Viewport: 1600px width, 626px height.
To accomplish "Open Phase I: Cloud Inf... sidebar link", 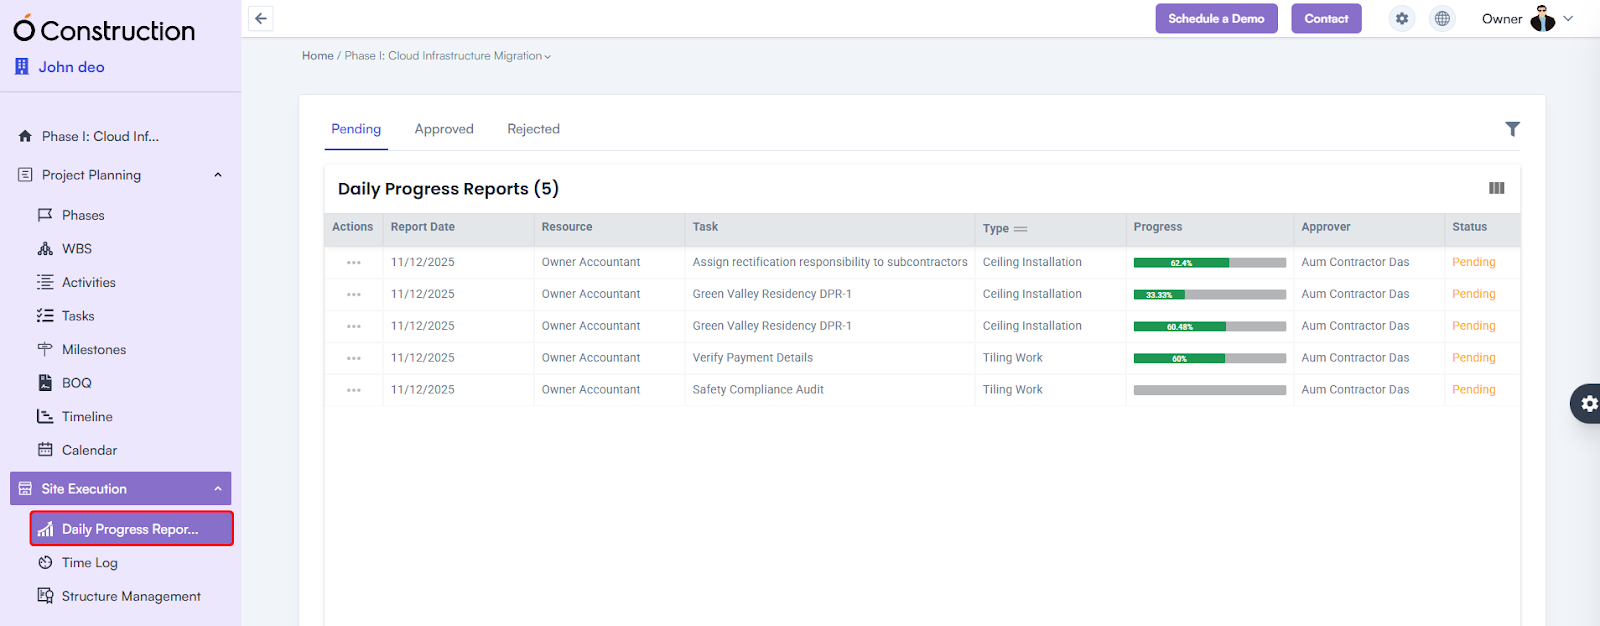I will click(100, 136).
